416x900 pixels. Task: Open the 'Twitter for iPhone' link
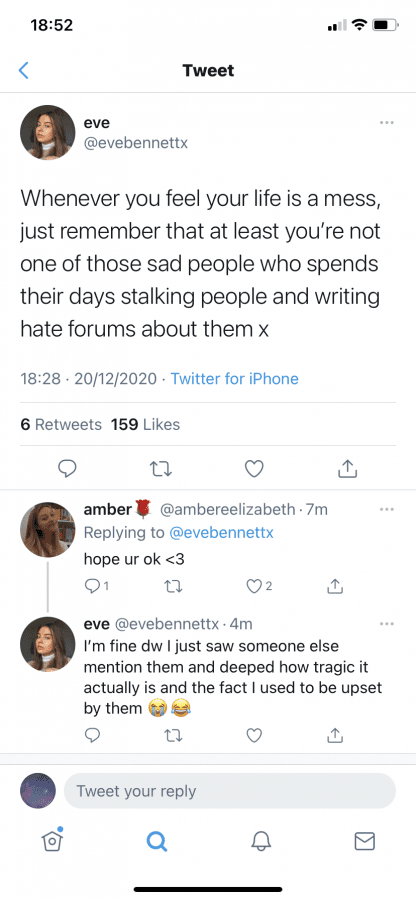[235, 379]
